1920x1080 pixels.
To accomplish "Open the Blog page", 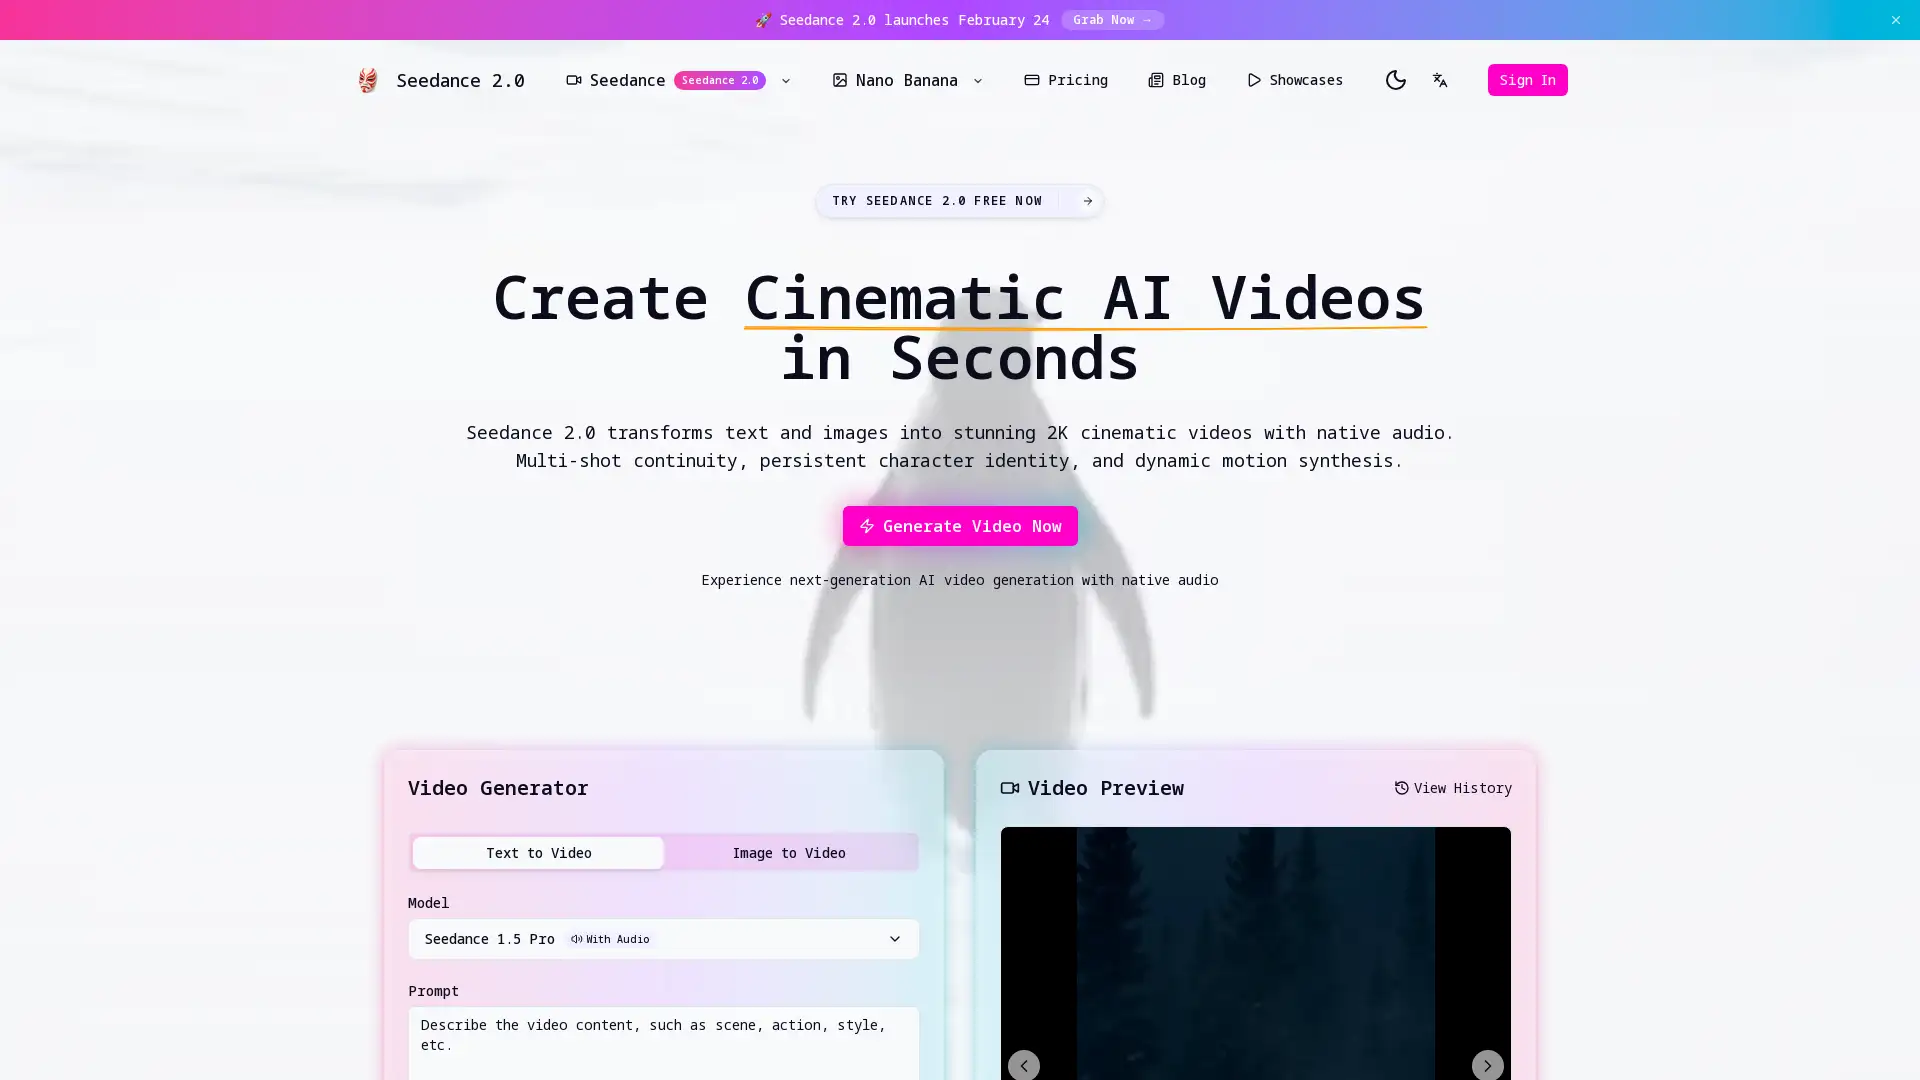I will click(1177, 80).
